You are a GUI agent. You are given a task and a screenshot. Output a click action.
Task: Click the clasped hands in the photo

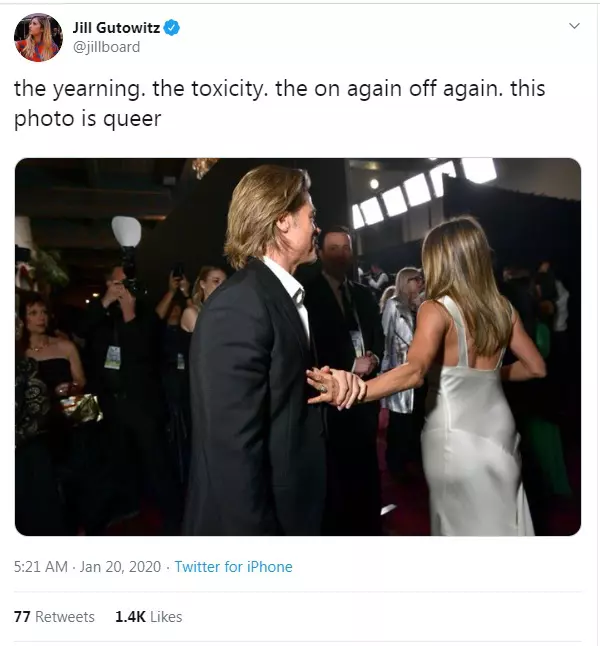click(333, 386)
